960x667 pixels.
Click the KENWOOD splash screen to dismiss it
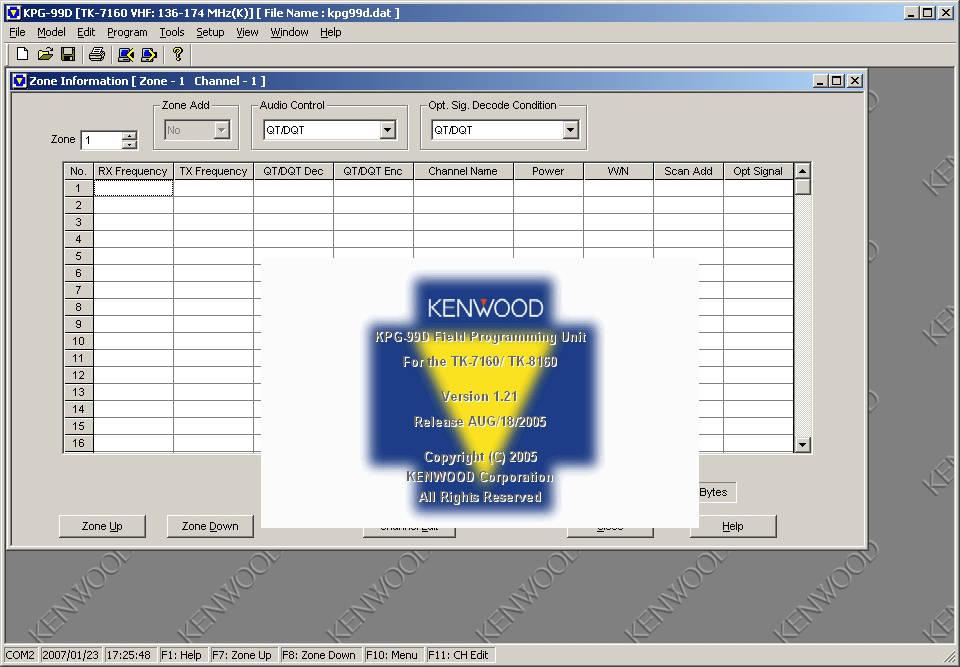(x=480, y=393)
